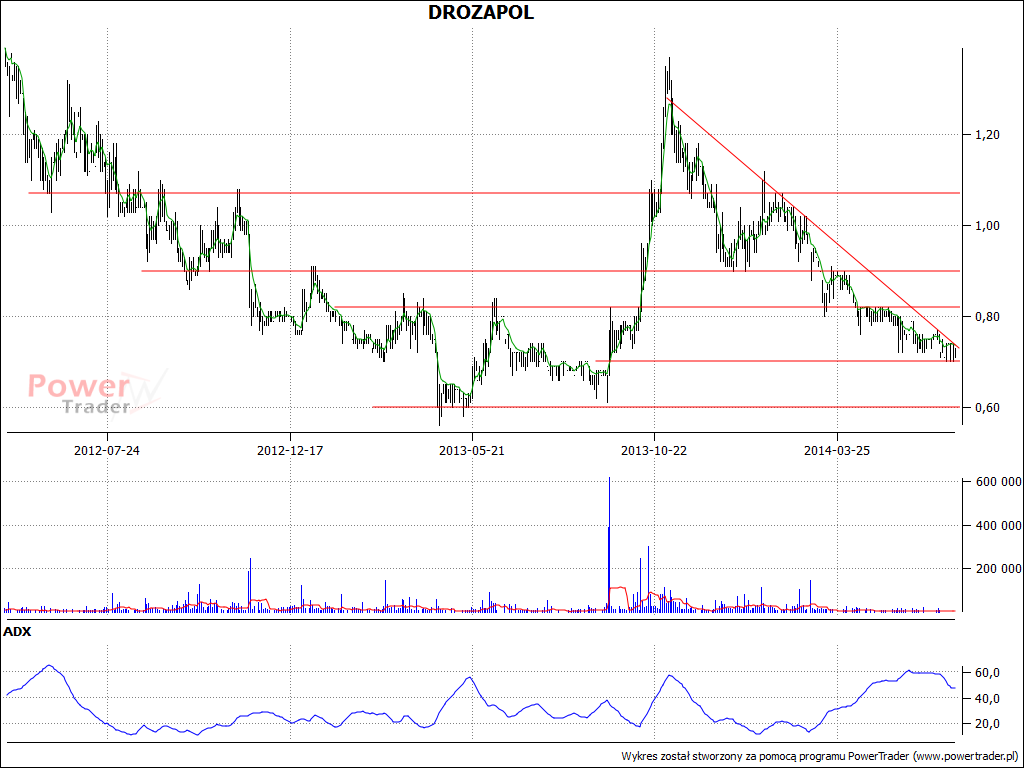Click the 2013-05-21 date label
The width and height of the screenshot is (1024, 768).
[472, 451]
